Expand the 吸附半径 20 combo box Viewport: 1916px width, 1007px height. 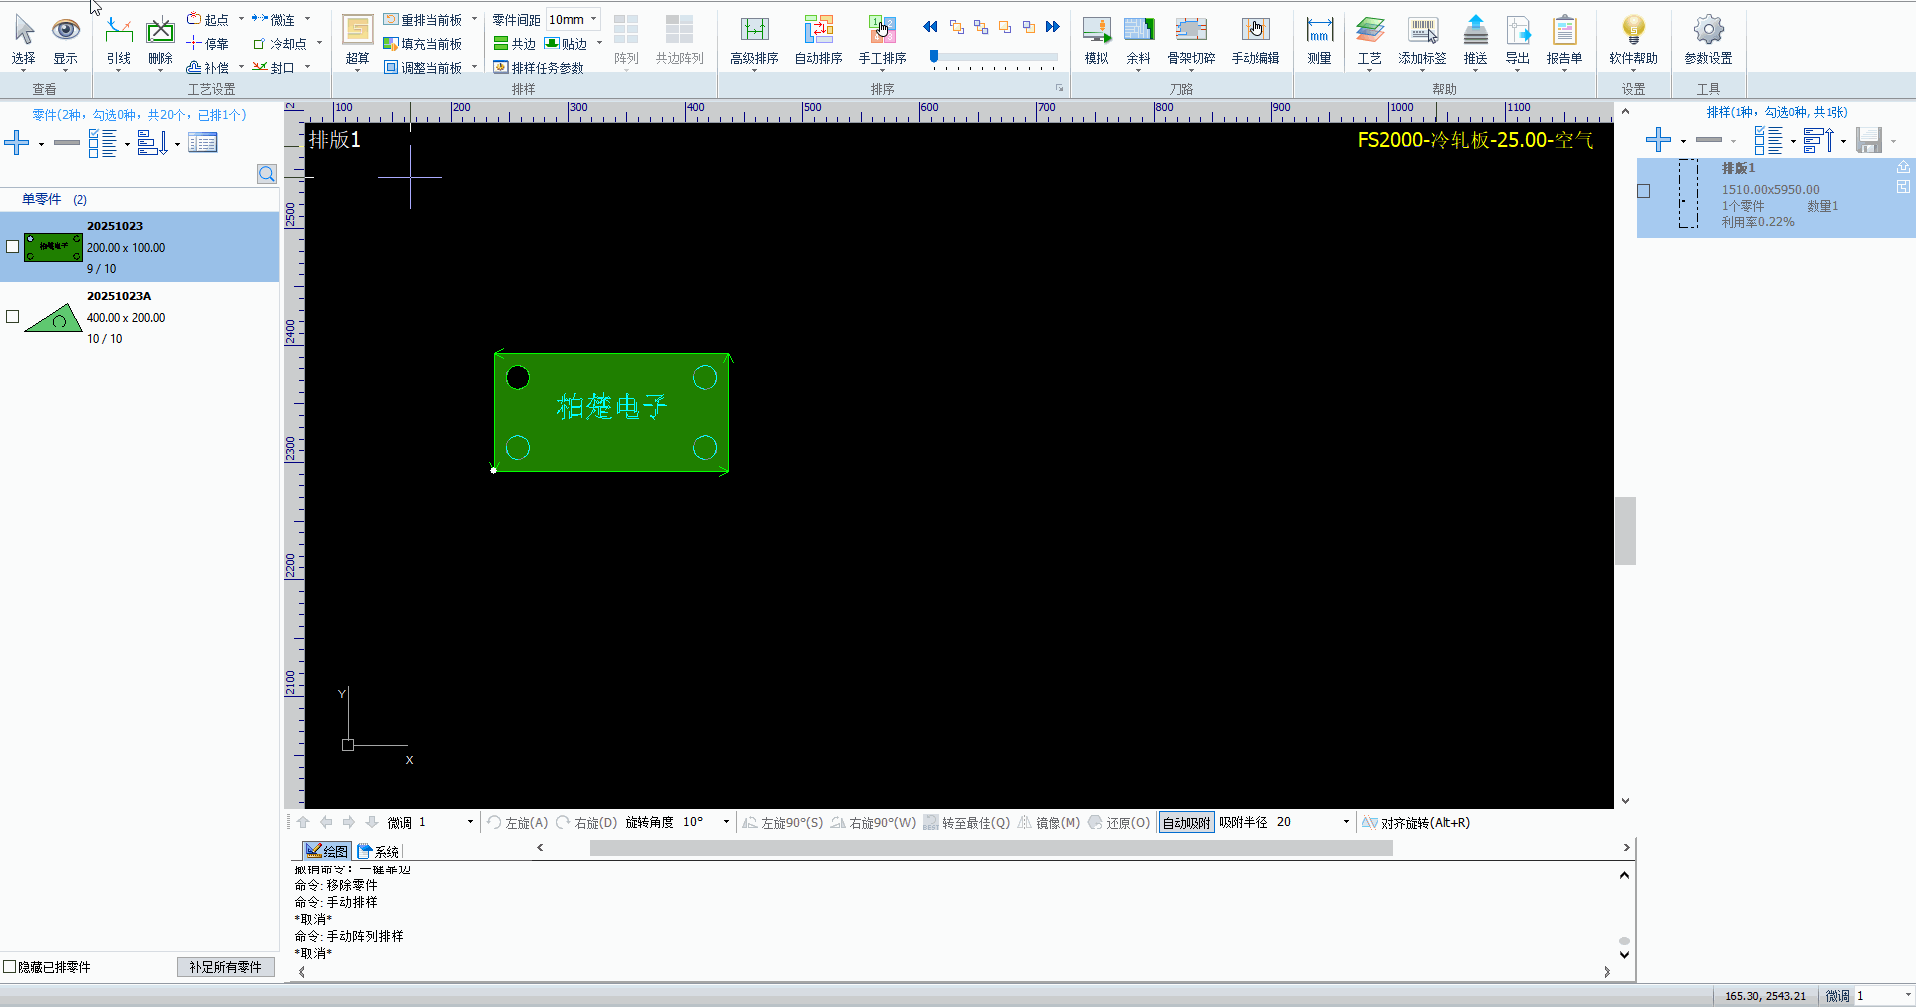tap(1346, 822)
